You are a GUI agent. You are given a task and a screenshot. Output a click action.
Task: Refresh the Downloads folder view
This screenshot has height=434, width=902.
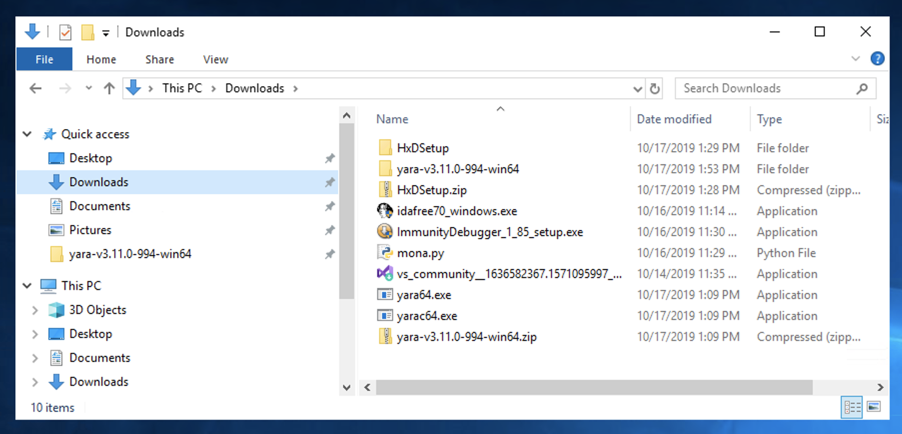654,89
